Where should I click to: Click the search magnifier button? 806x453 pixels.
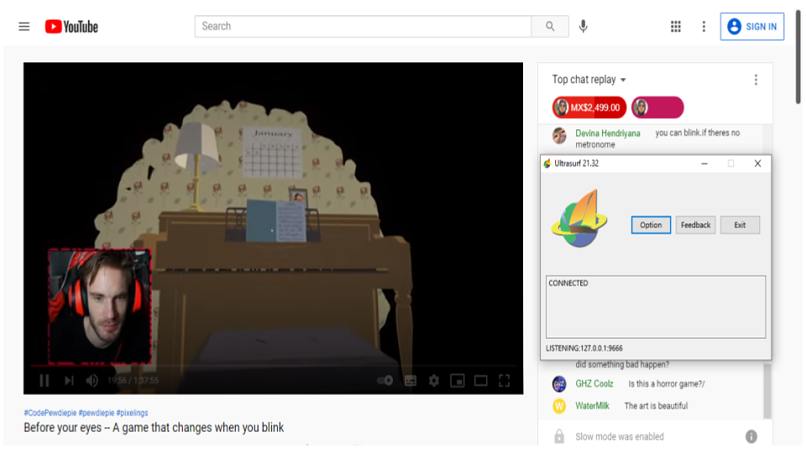tap(550, 26)
